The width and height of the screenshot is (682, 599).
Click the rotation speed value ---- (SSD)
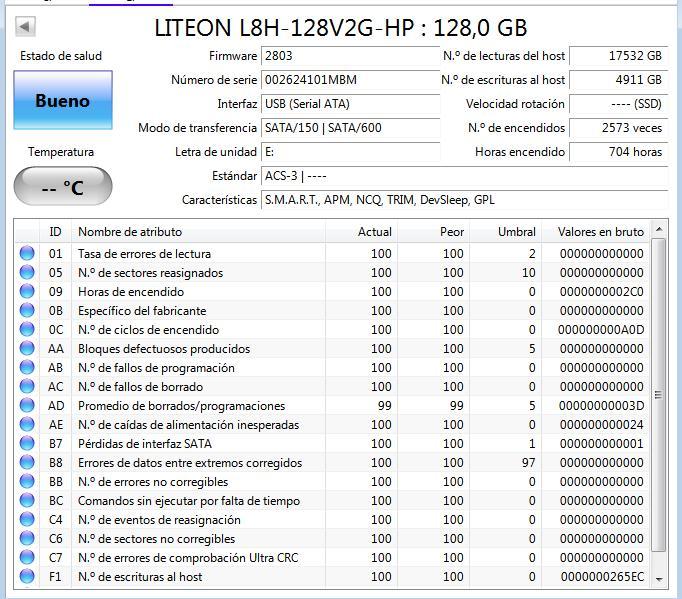coord(618,104)
